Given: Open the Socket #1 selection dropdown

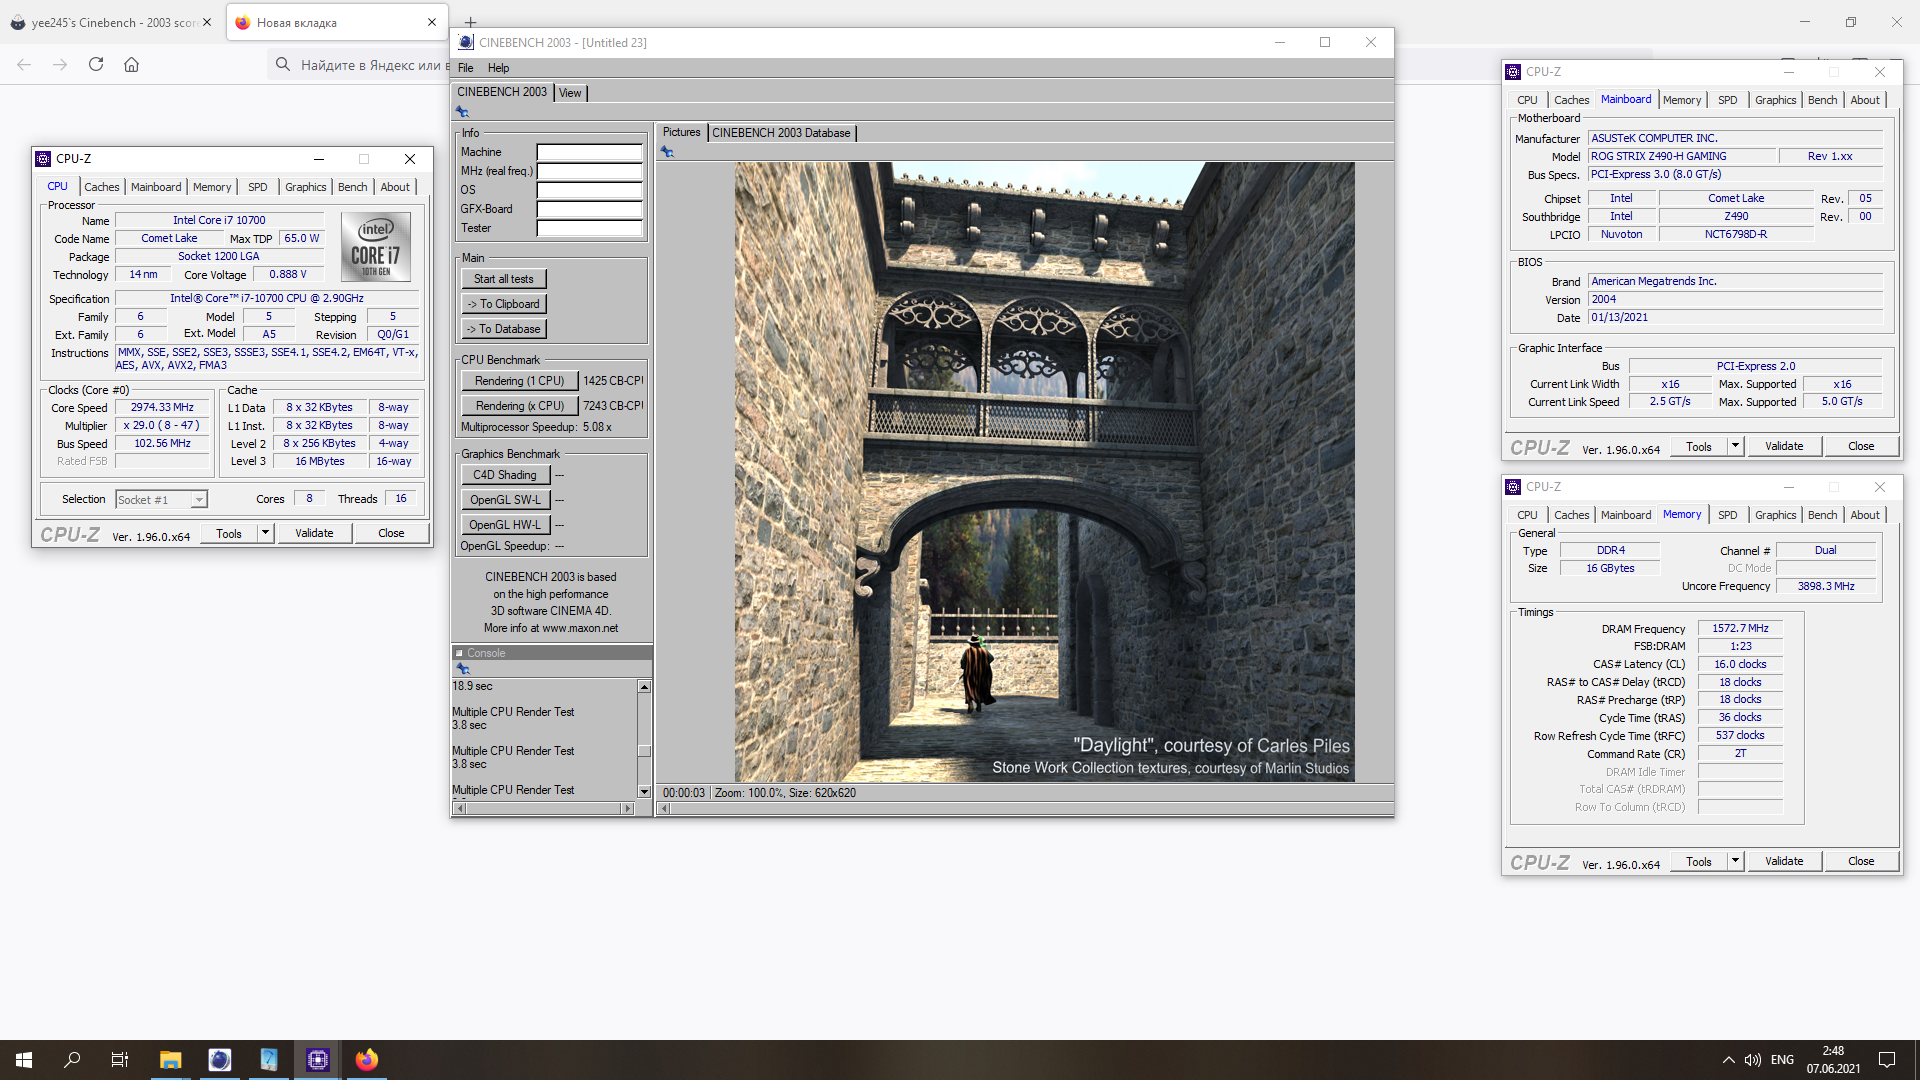Looking at the screenshot, I should pos(199,500).
